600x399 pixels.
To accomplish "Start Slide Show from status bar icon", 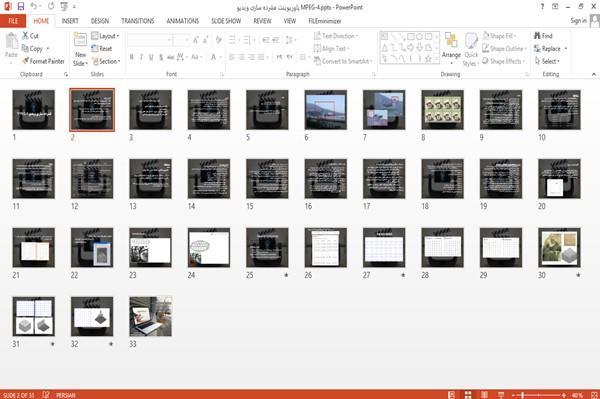I will [x=501, y=395].
